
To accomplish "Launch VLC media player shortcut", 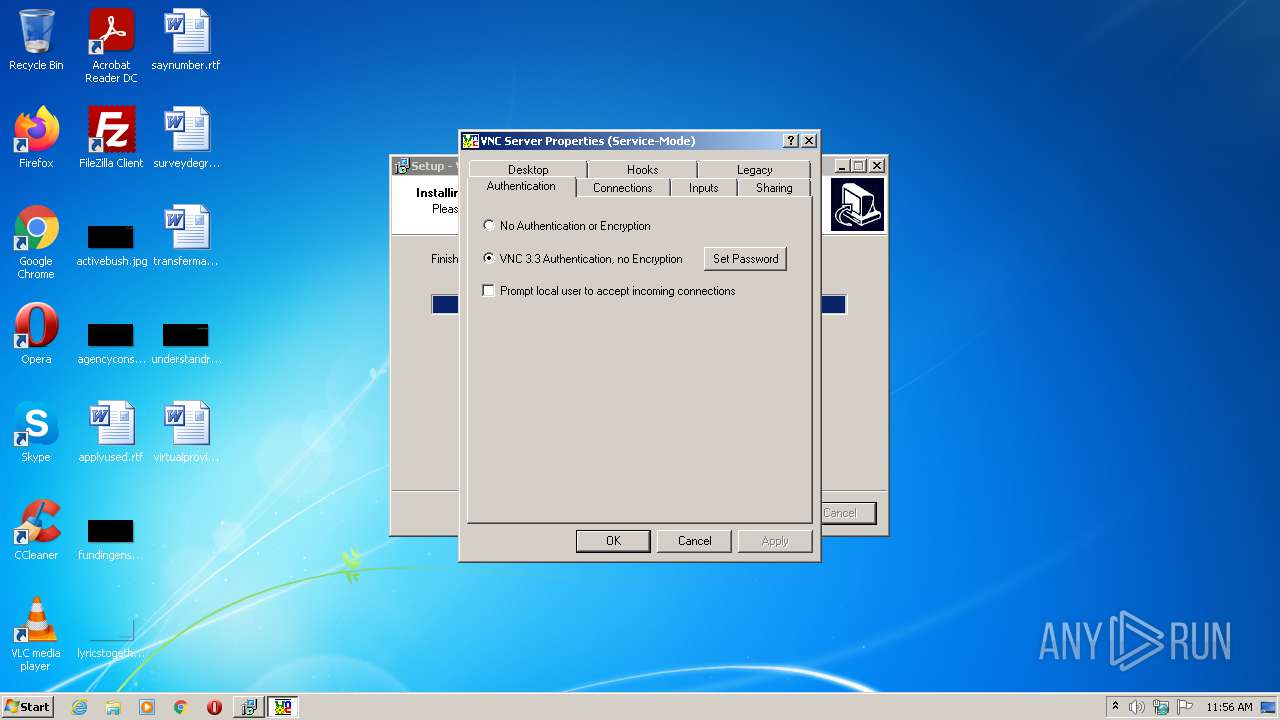I will tap(36, 634).
